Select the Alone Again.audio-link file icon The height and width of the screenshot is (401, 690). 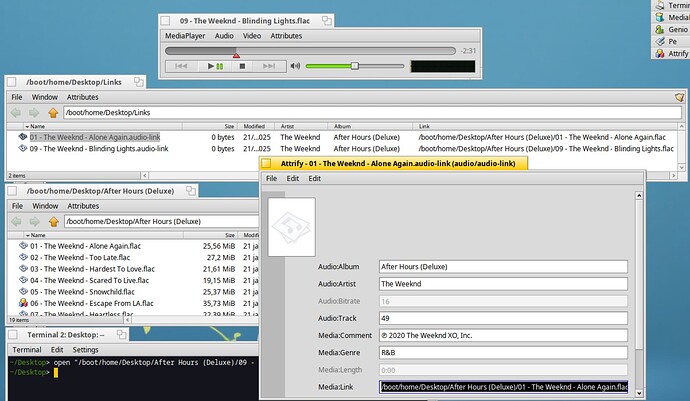tap(23, 137)
